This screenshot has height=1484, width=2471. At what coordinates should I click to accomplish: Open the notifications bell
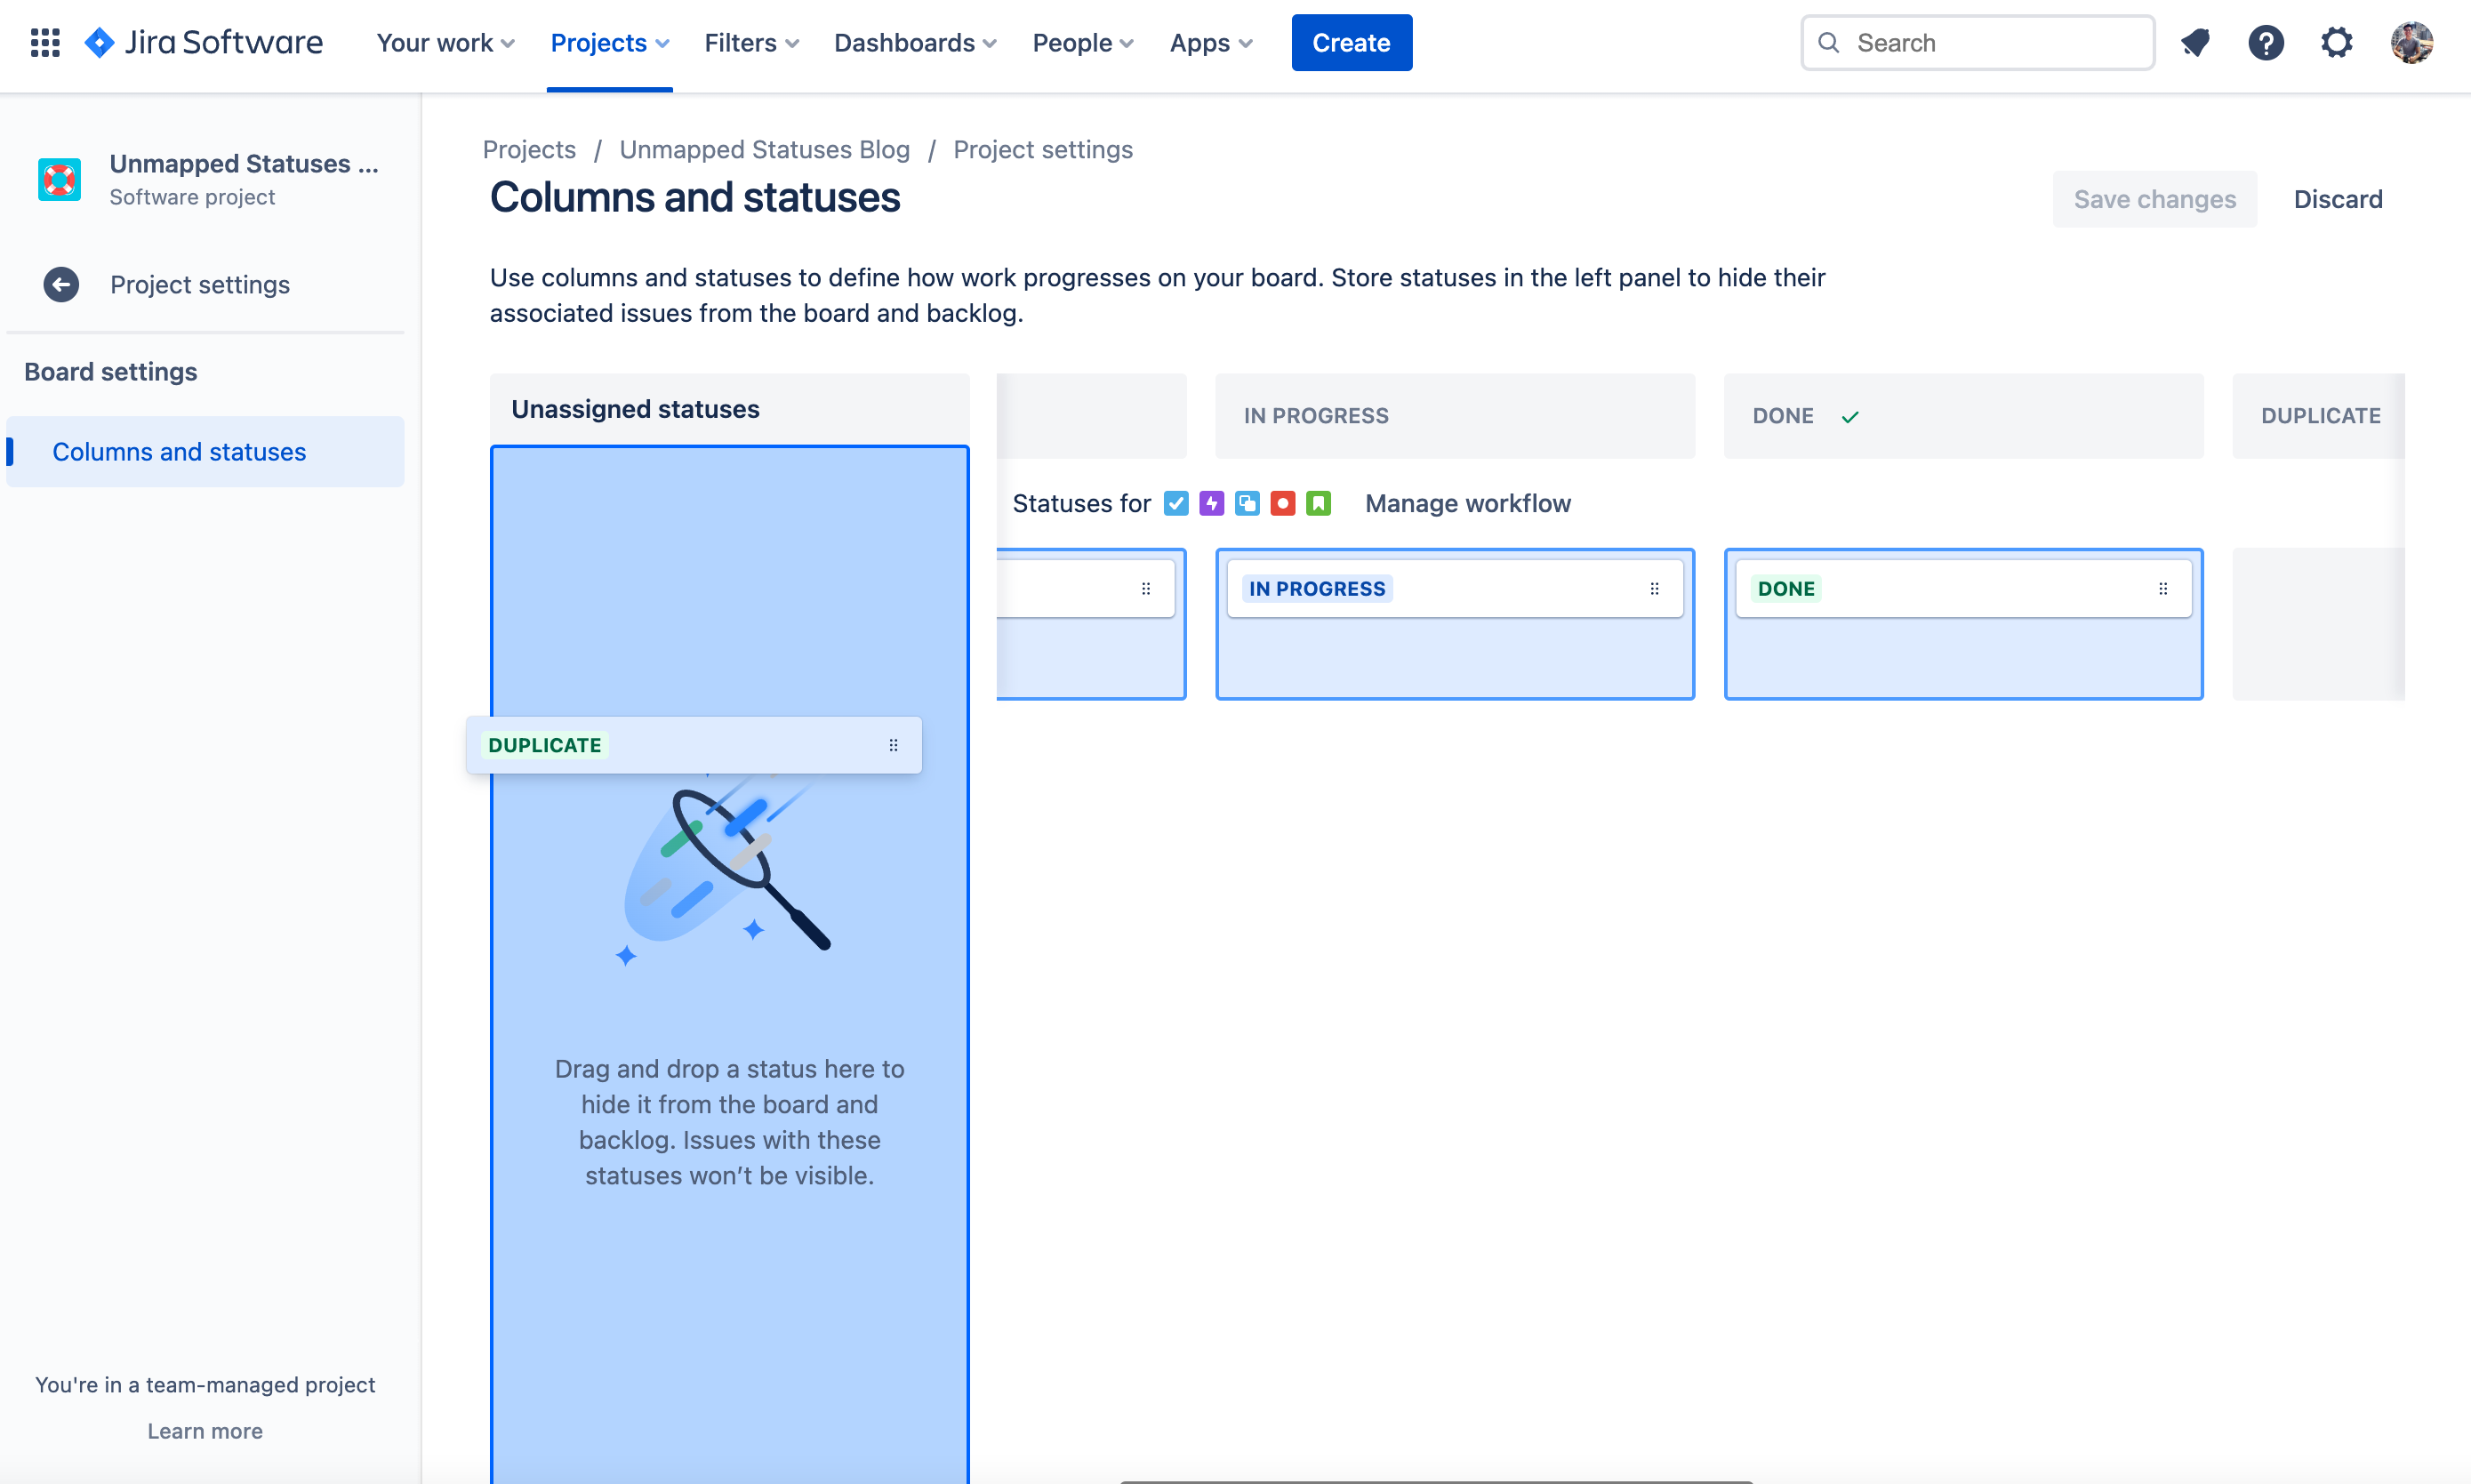tap(2195, 43)
